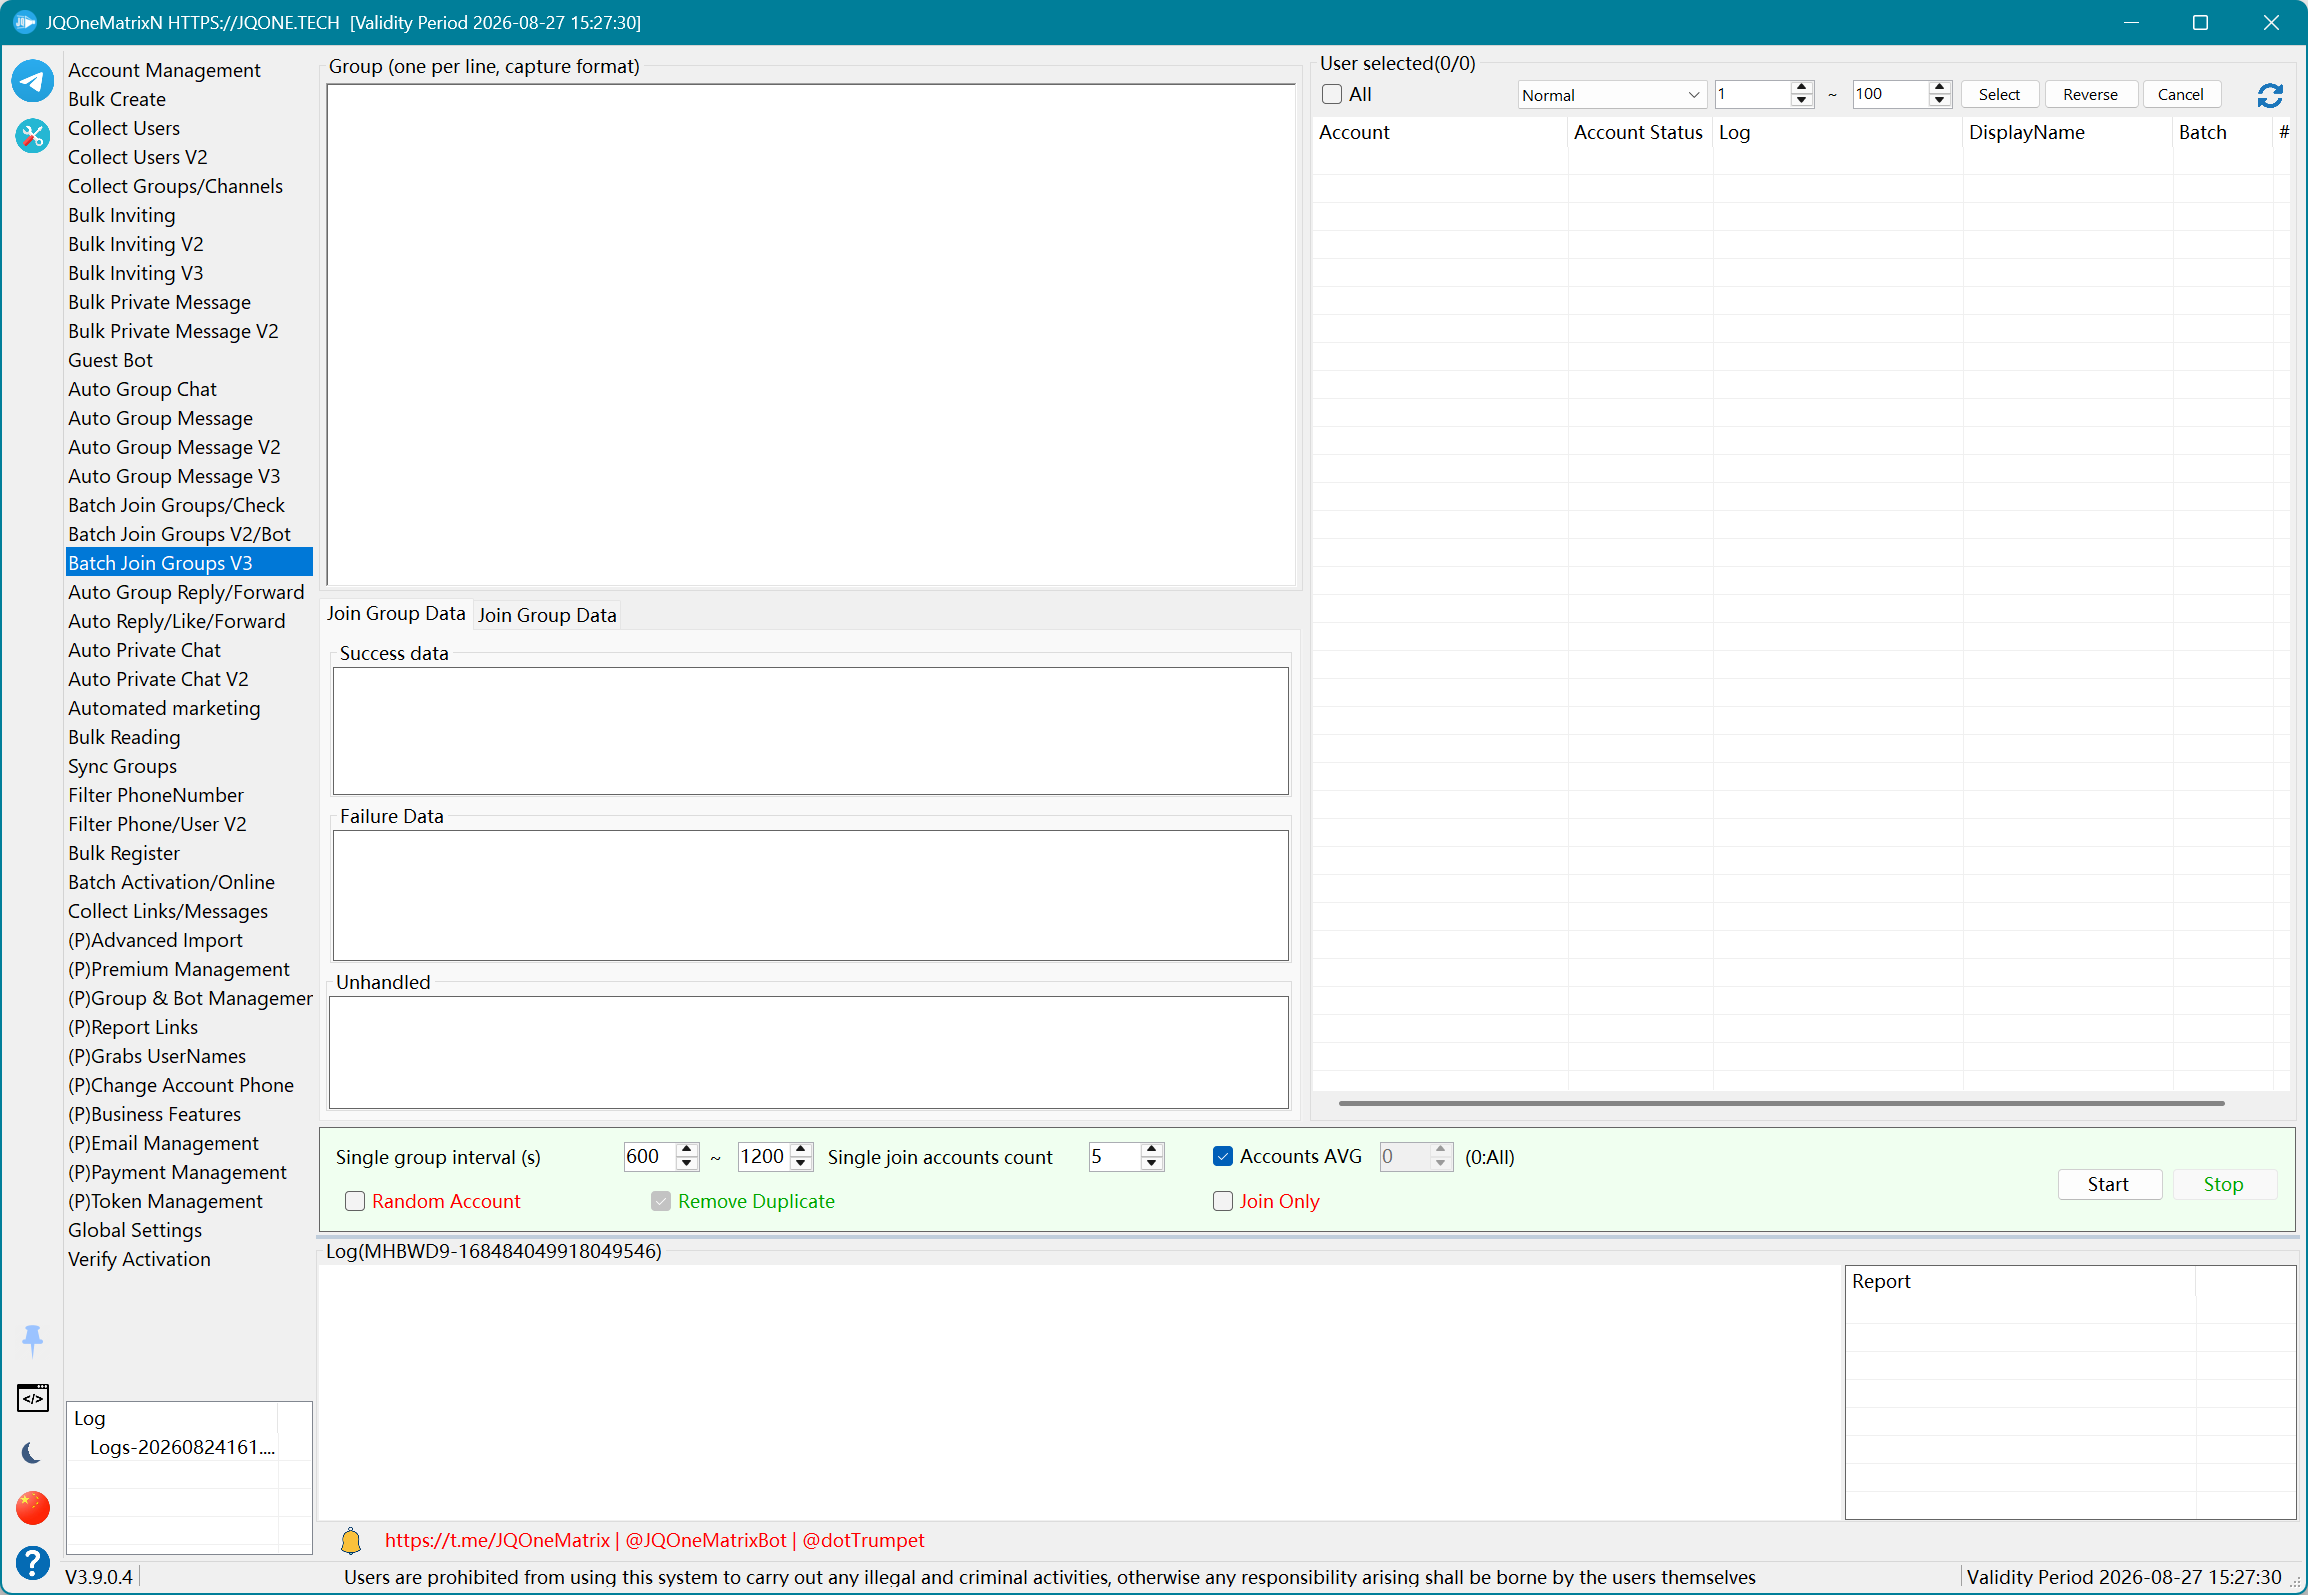This screenshot has width=2308, height=1595.
Task: Click the Select button
Action: tap(2000, 95)
